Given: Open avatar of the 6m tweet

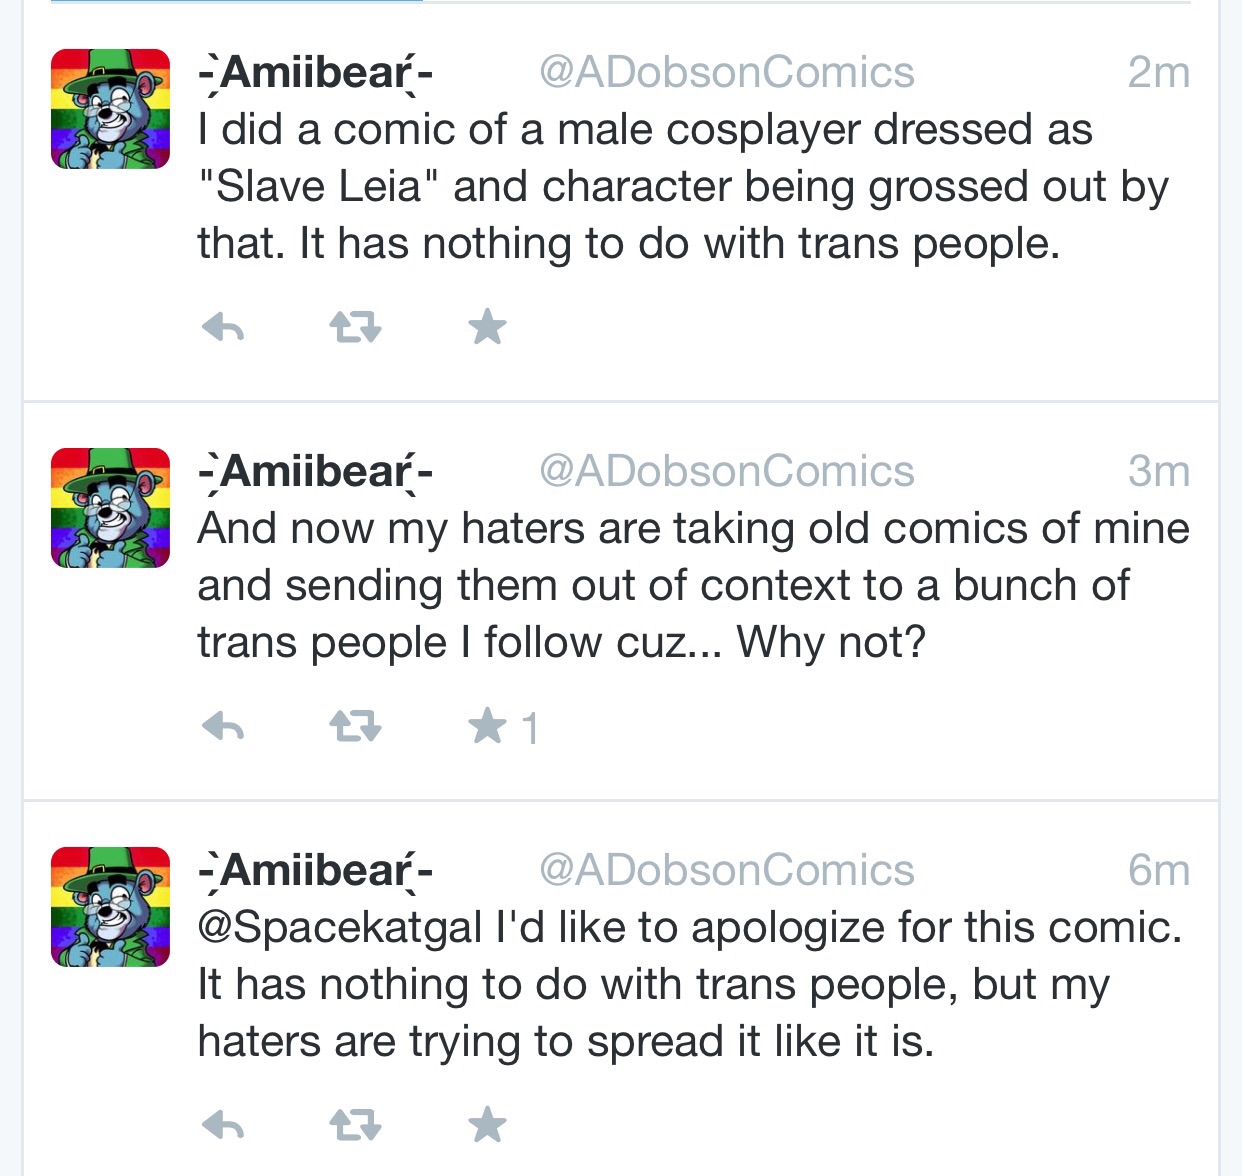Looking at the screenshot, I should coord(110,907).
